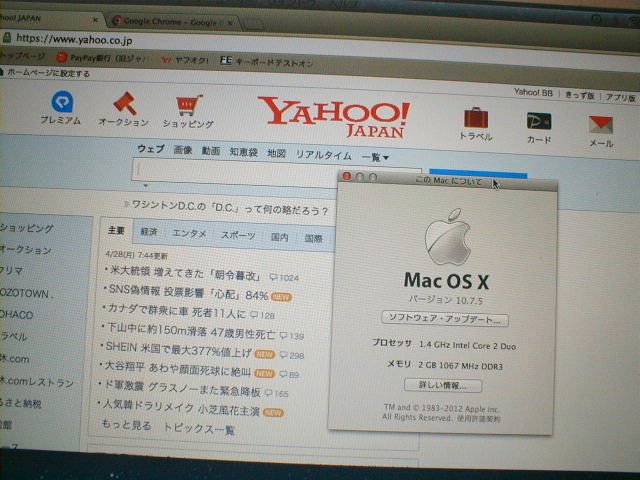Open the Shopping cart icon
640x480 pixels.
point(189,105)
